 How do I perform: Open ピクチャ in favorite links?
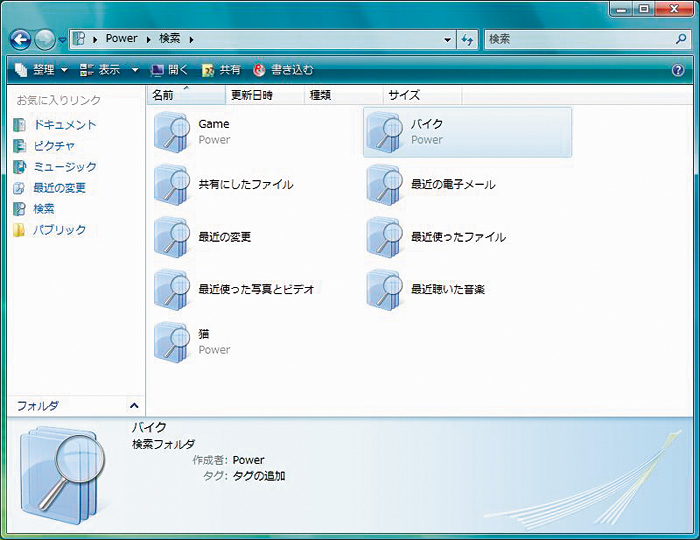[x=54, y=146]
